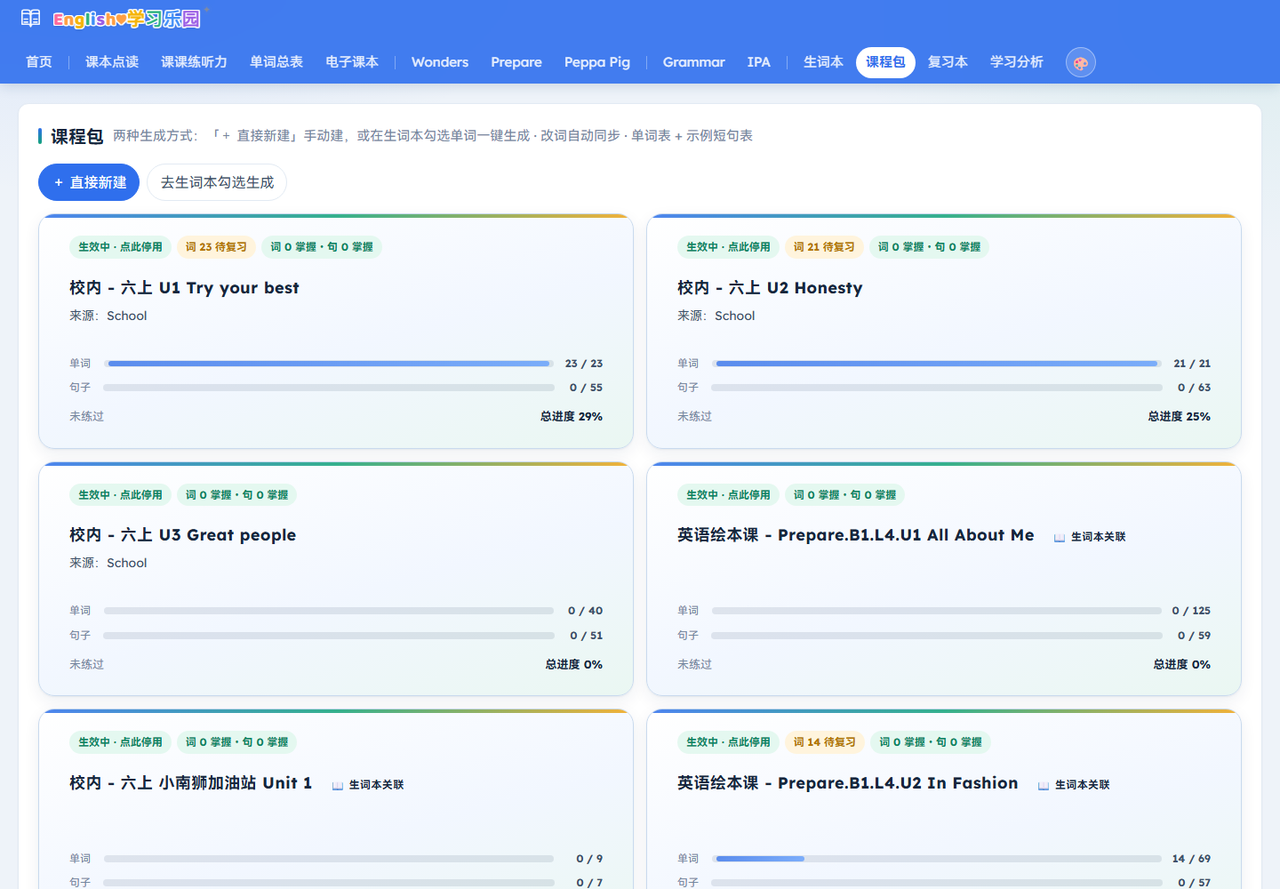Image resolution: width=1280 pixels, height=889 pixels.
Task: Click 词 14 待复习 badge
Action: 824,742
